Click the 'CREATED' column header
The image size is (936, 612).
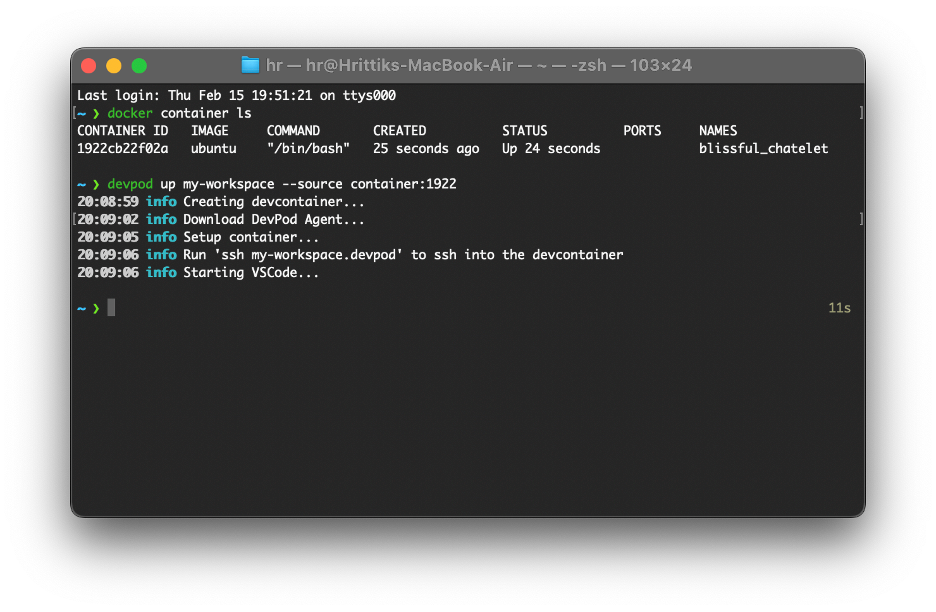tap(399, 131)
